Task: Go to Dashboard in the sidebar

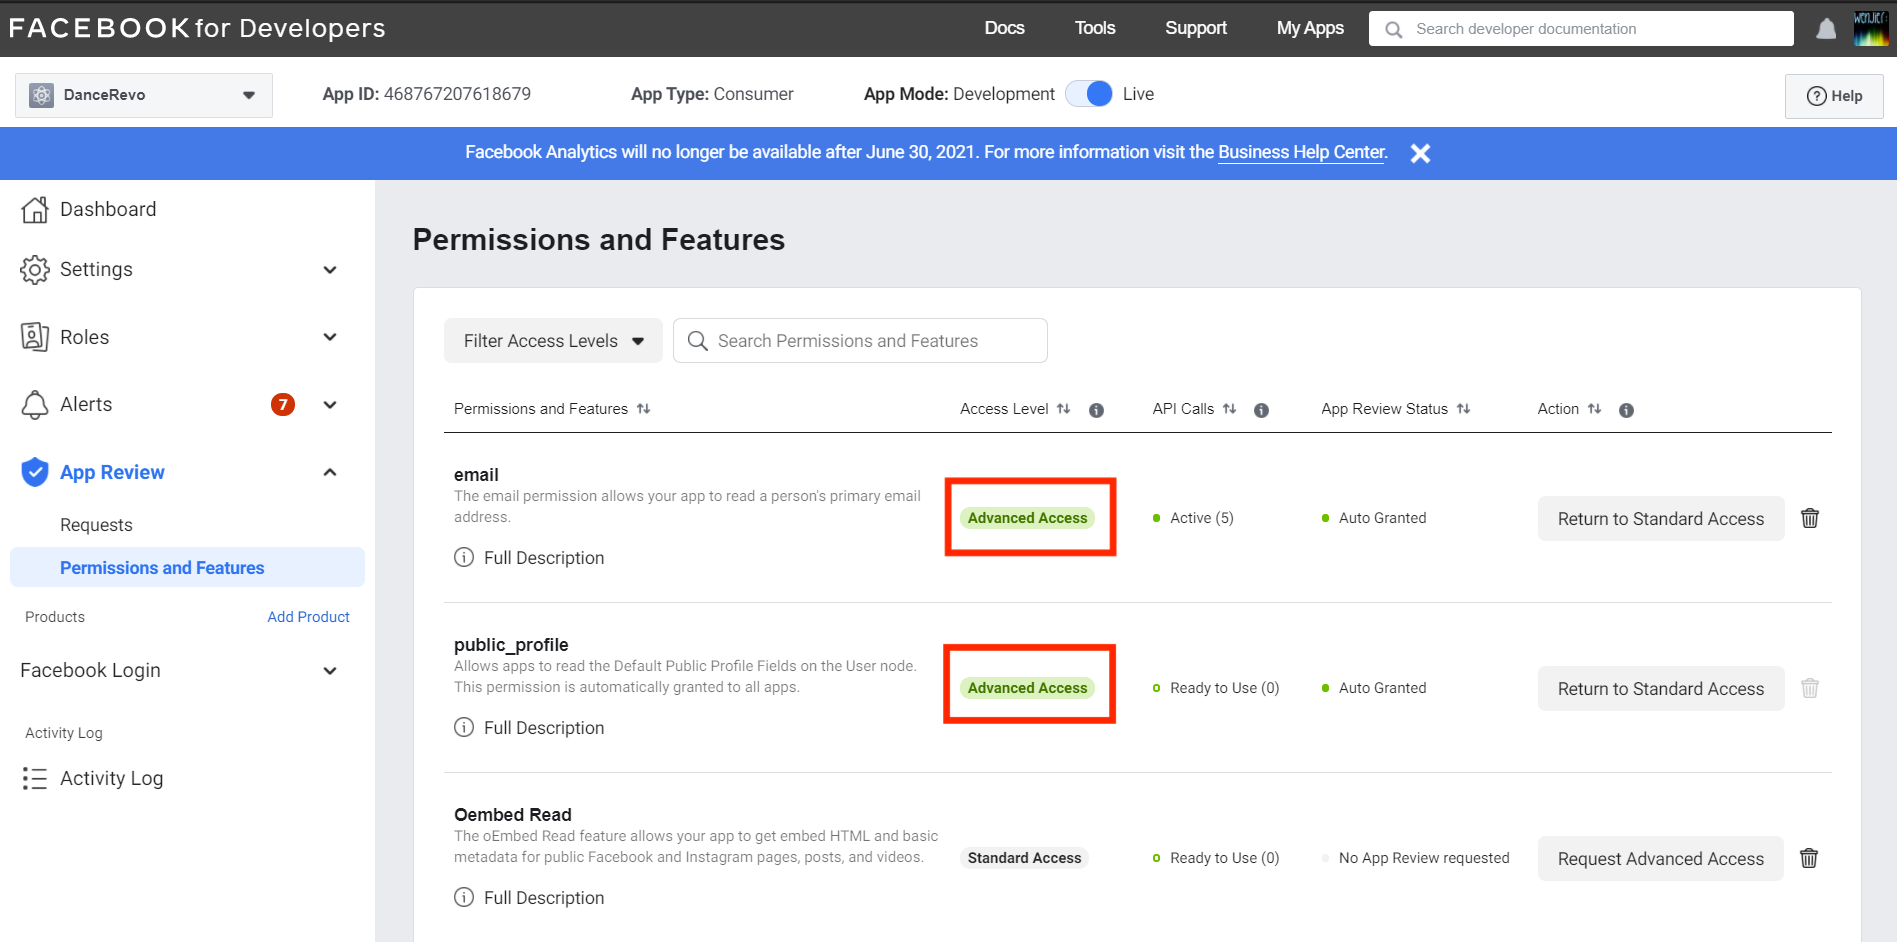Action: click(x=108, y=209)
